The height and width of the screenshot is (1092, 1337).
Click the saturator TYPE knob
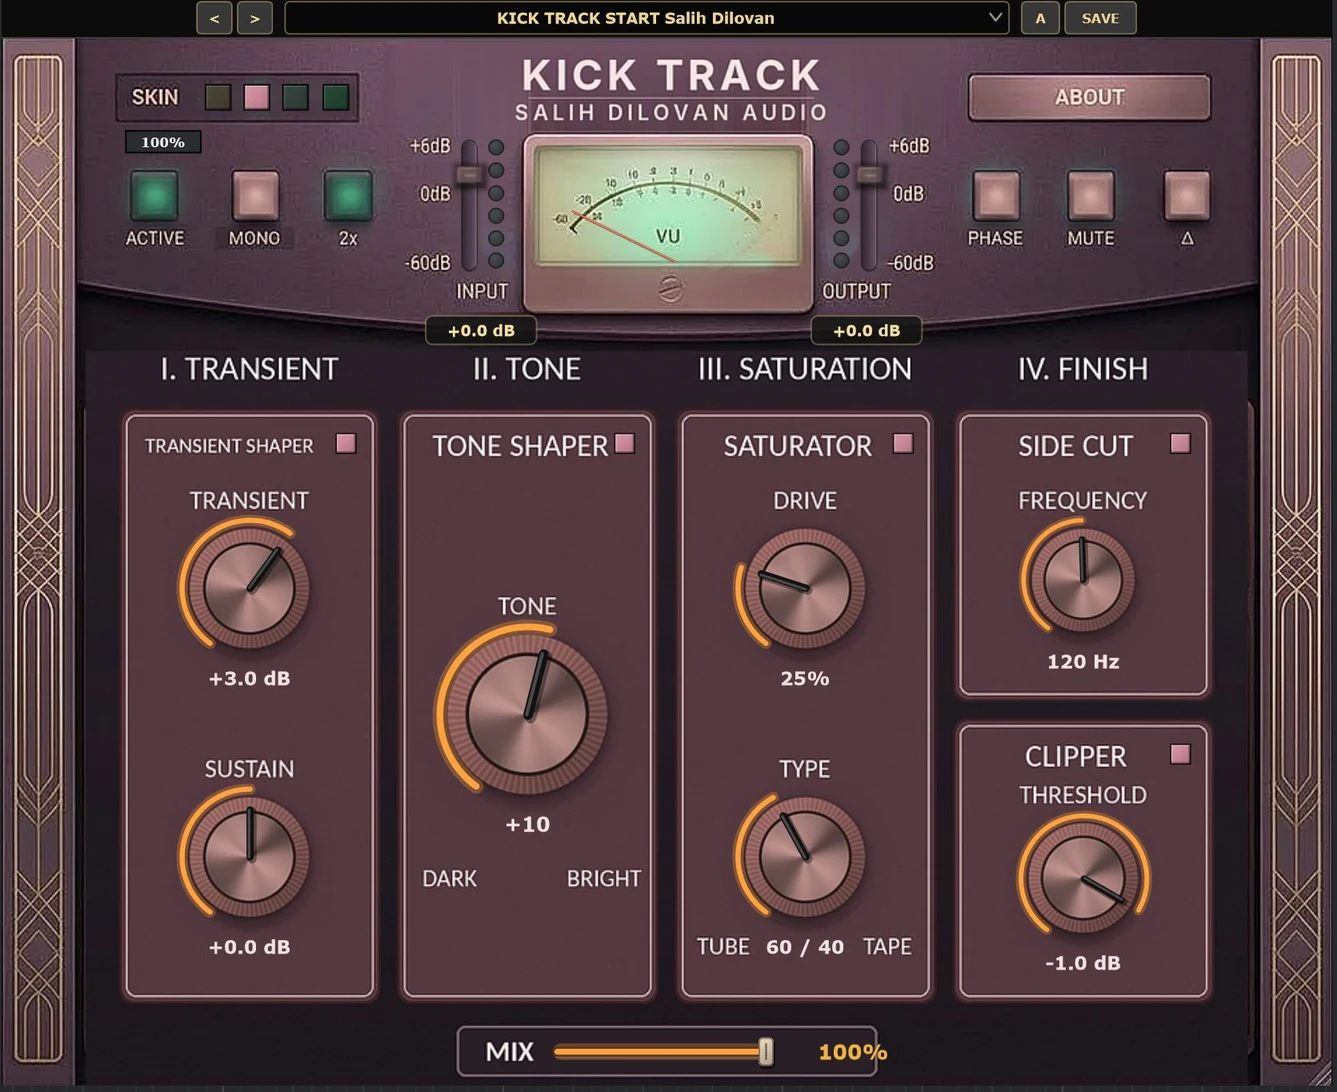coord(804,857)
